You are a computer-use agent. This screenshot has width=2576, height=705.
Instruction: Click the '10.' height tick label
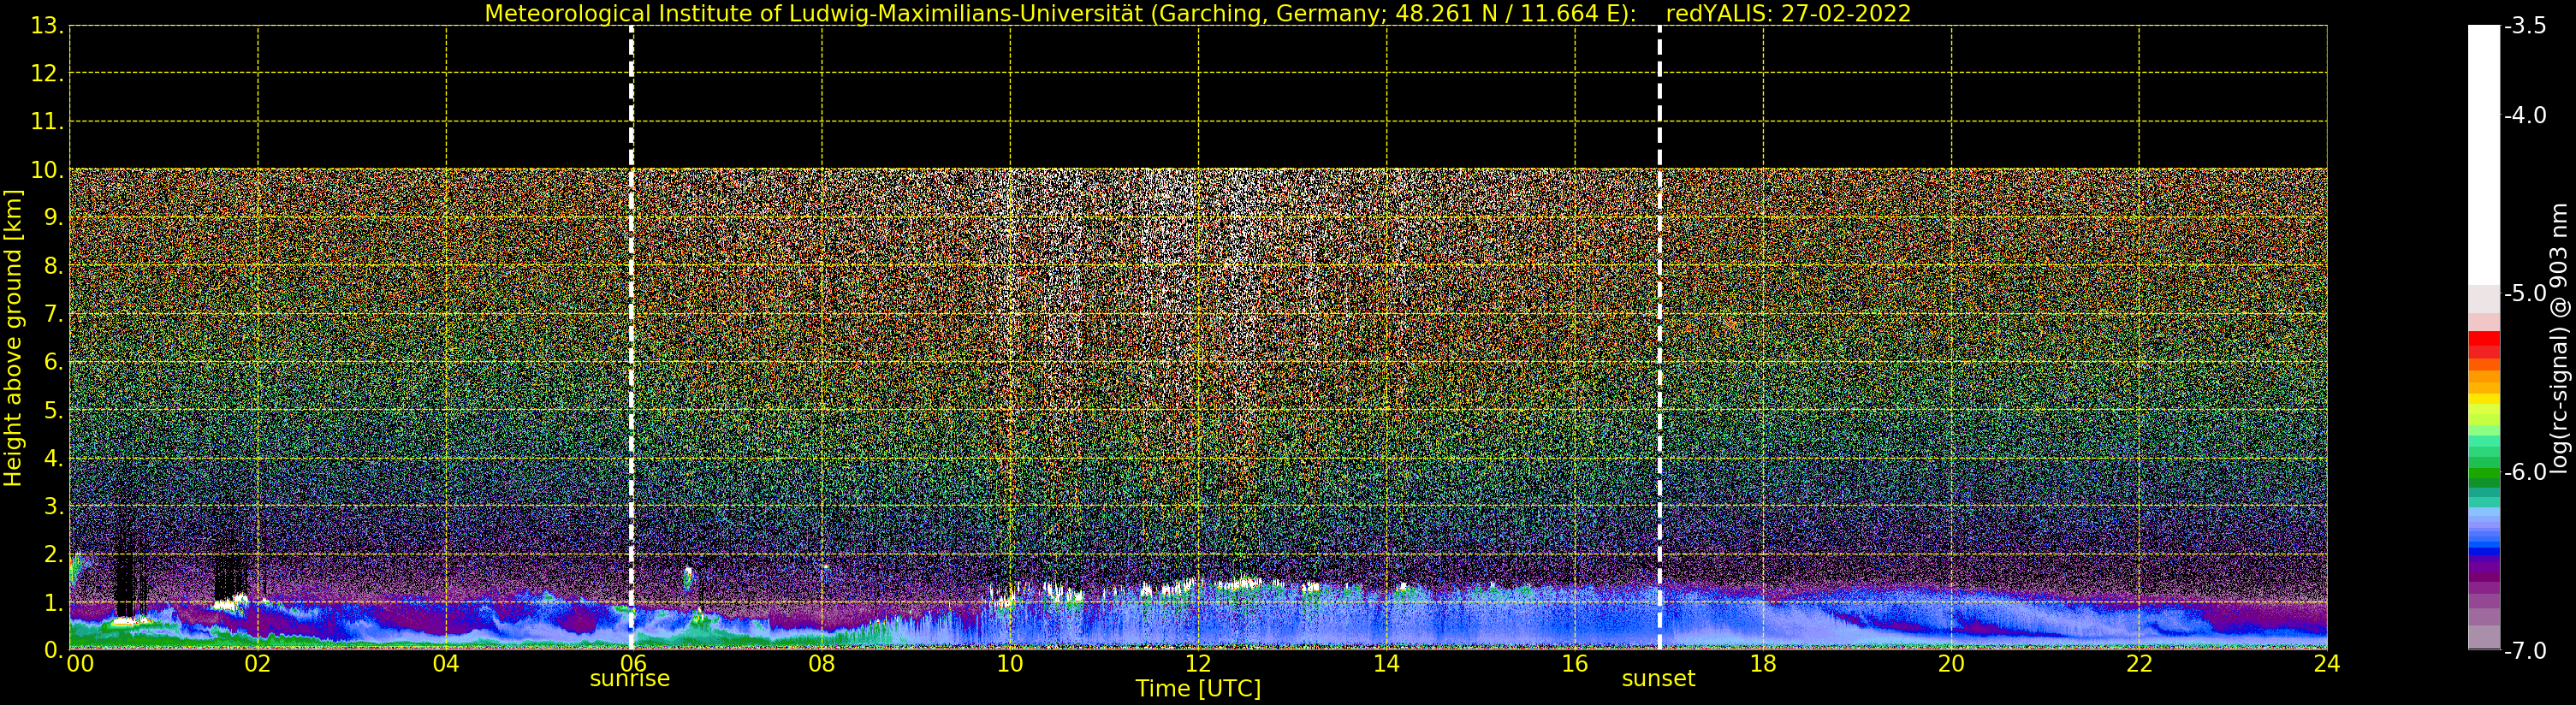point(47,170)
